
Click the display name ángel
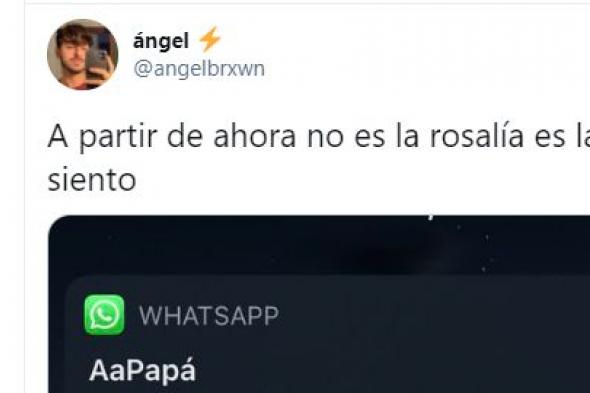tap(161, 41)
